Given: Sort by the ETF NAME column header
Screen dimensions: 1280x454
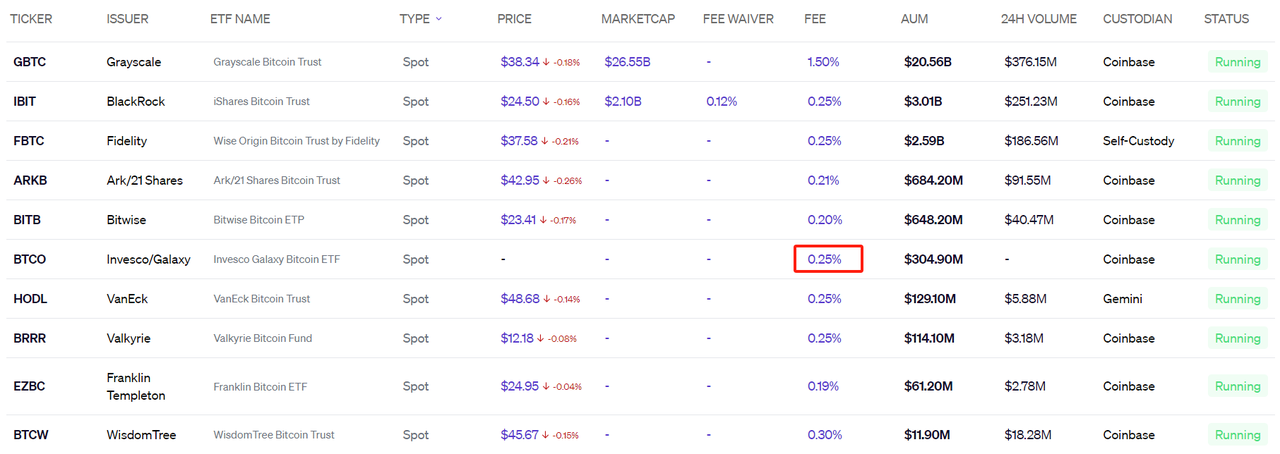Looking at the screenshot, I should [x=240, y=19].
